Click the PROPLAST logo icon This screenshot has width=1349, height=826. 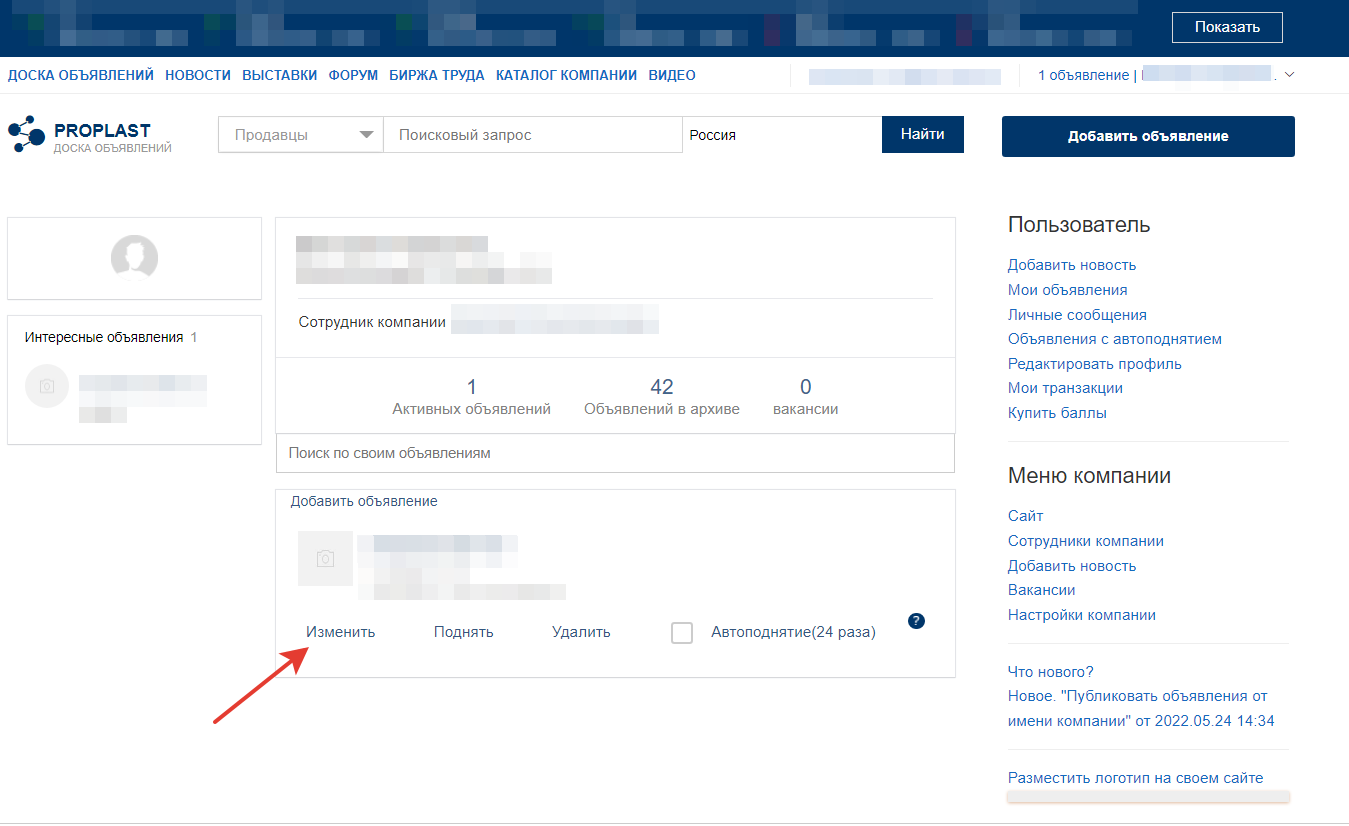point(27,135)
